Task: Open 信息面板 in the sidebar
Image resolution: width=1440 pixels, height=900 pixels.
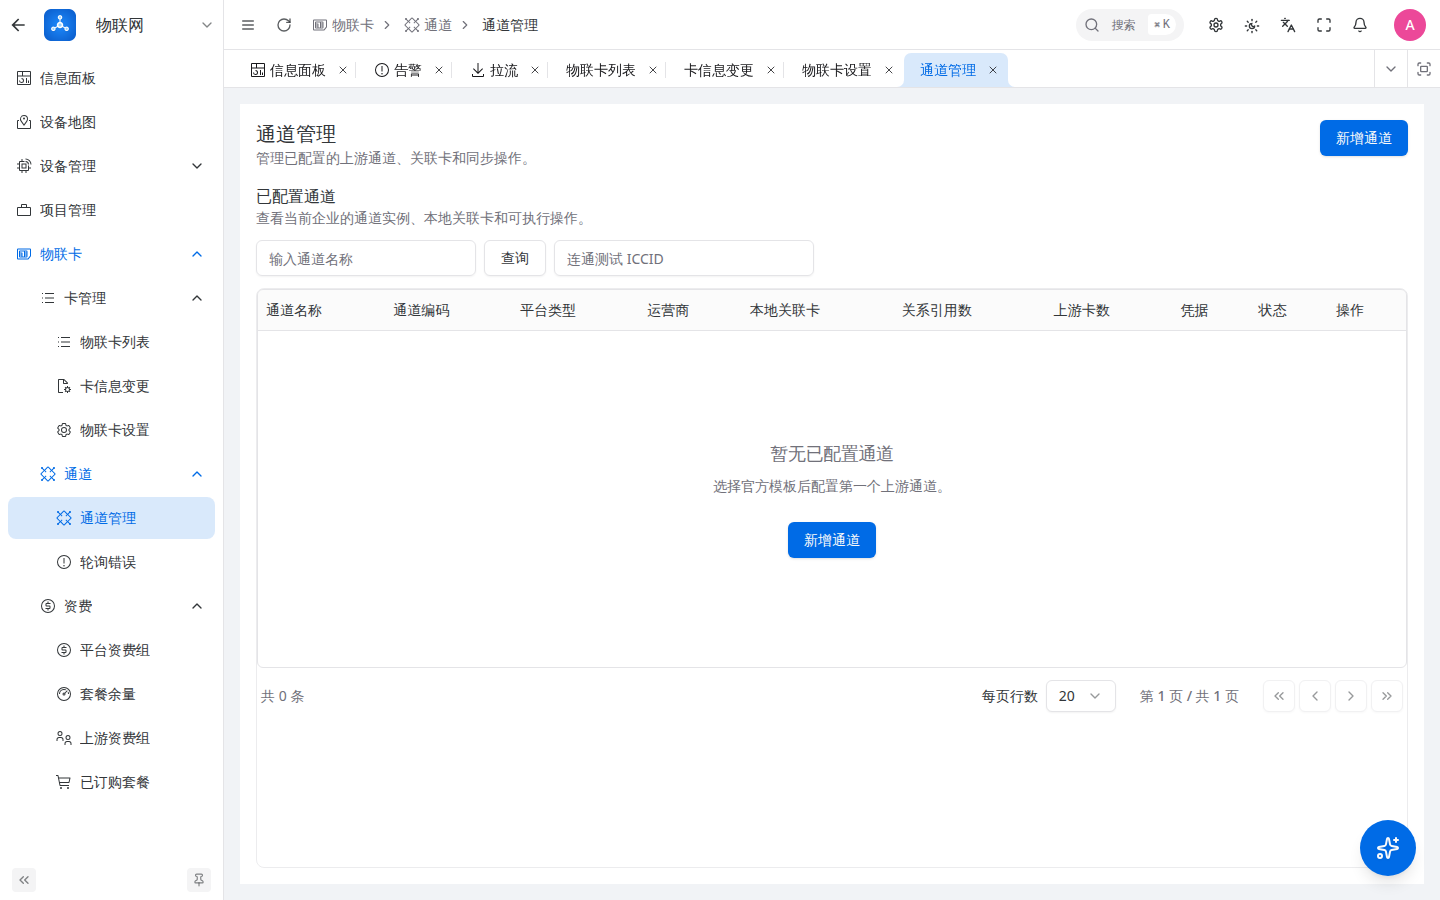Action: 111,78
